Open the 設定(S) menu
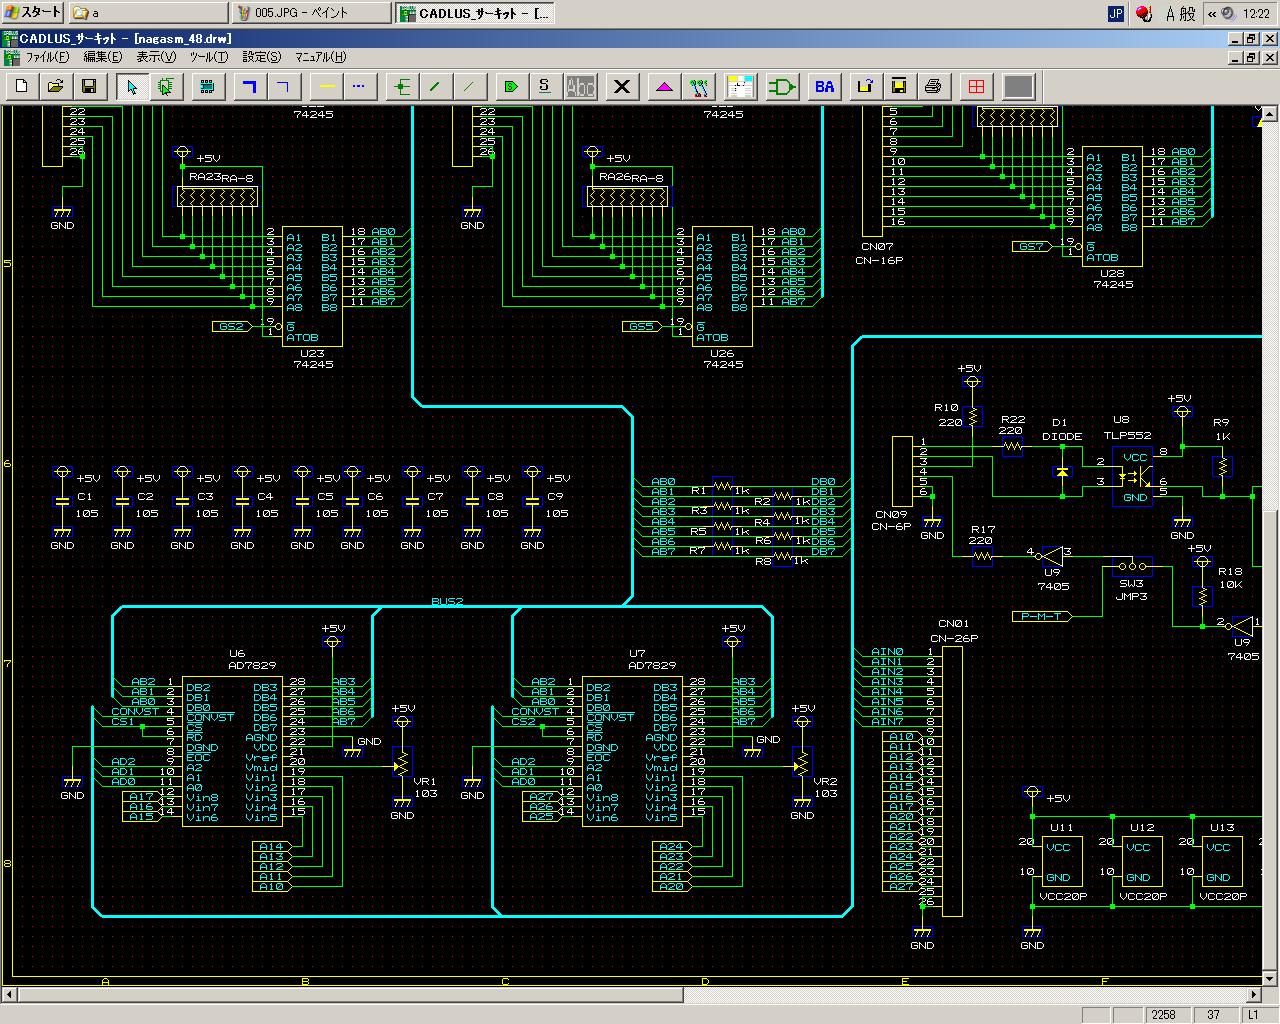 point(261,57)
